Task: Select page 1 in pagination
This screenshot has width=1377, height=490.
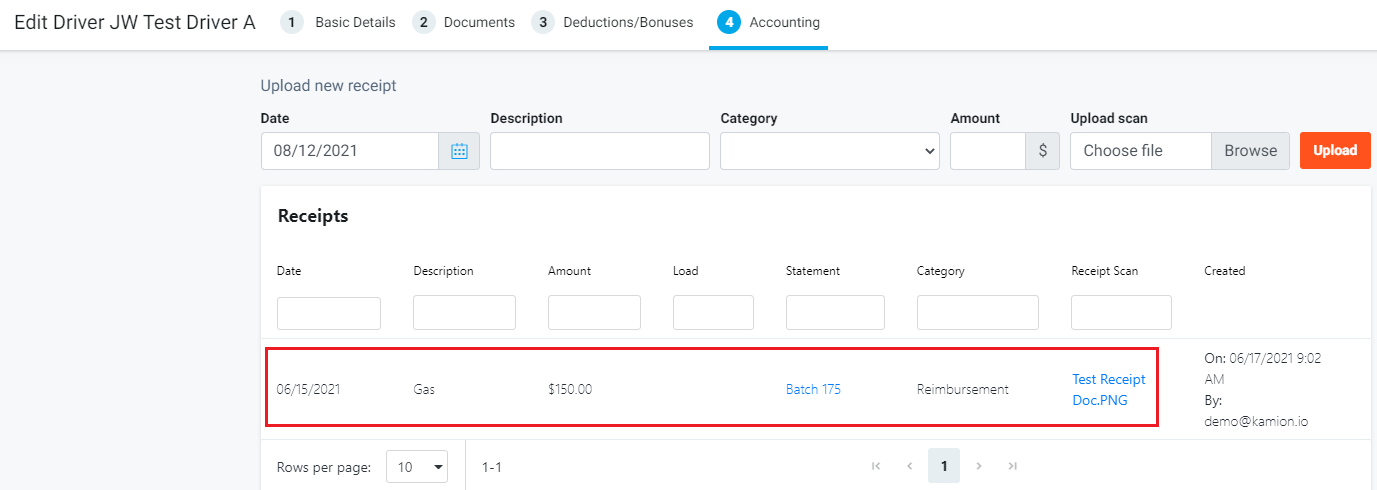Action: click(944, 466)
